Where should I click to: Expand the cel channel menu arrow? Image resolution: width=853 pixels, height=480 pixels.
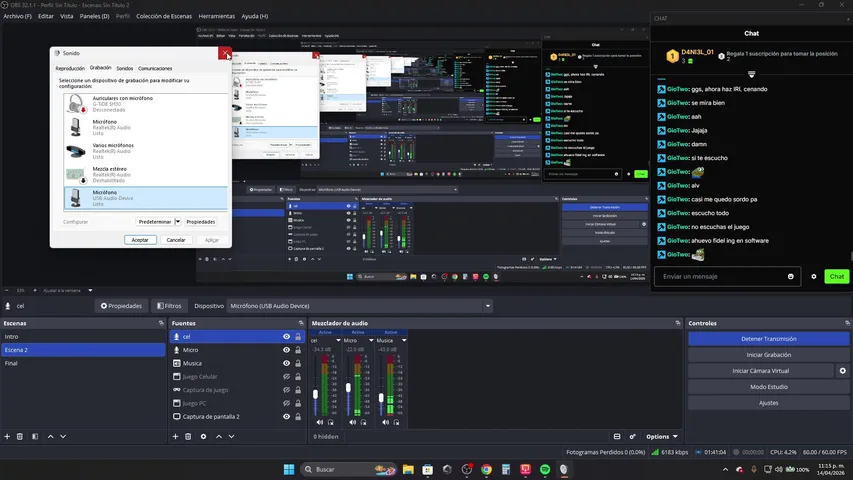(x=338, y=341)
